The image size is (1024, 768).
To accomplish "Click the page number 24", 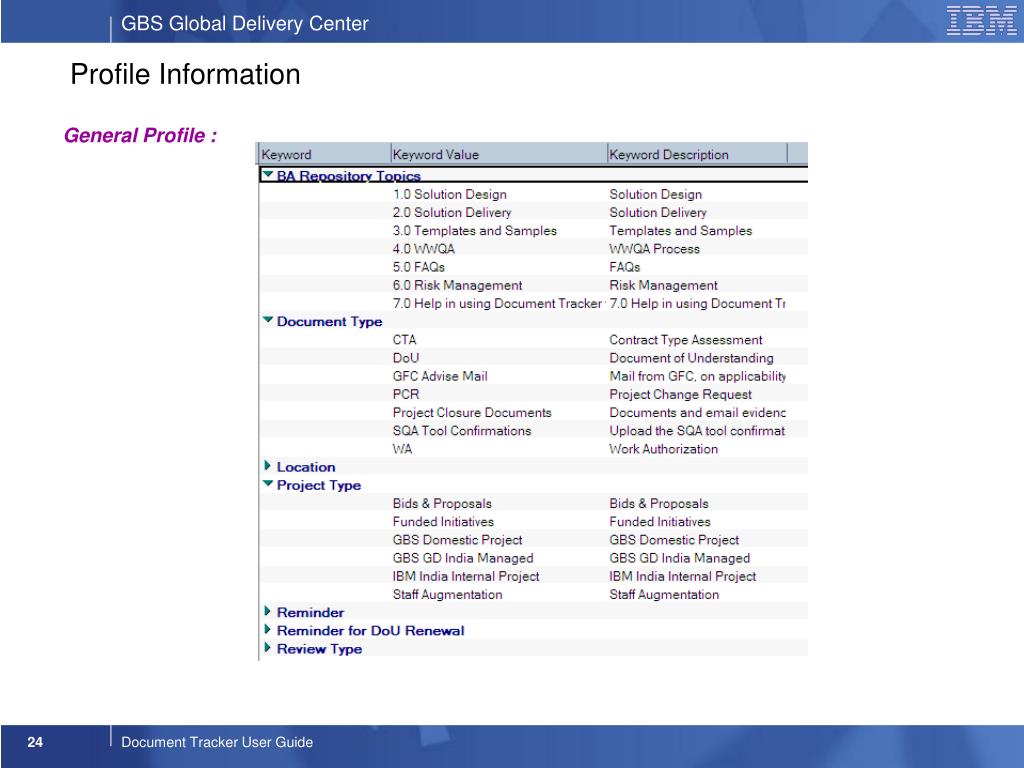I will coord(35,742).
